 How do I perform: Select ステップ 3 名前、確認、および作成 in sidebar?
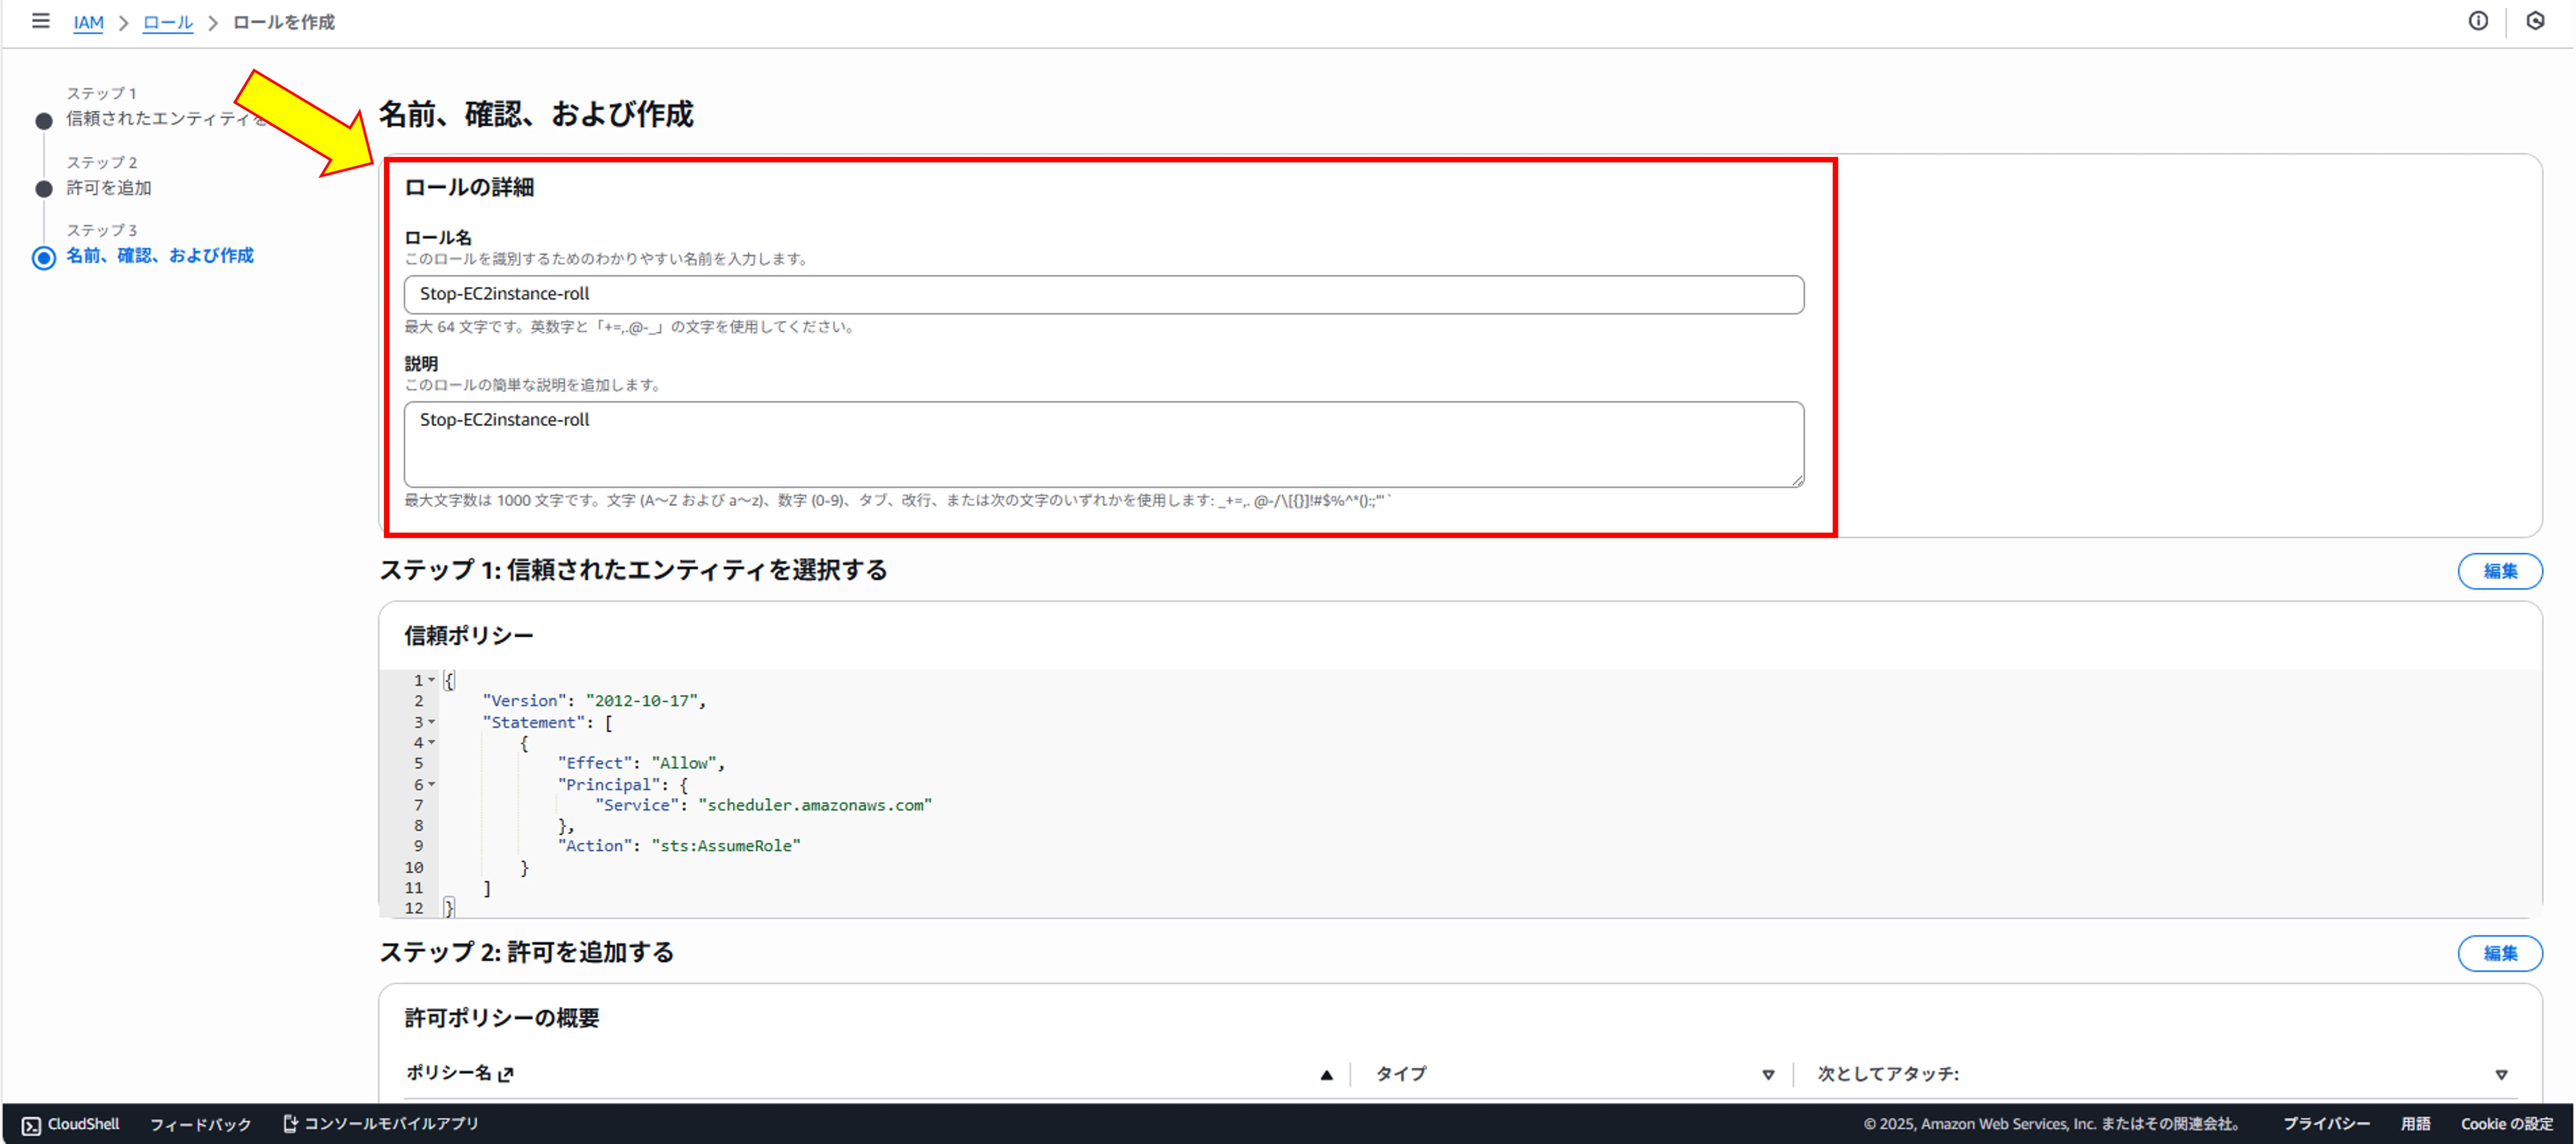(x=160, y=255)
